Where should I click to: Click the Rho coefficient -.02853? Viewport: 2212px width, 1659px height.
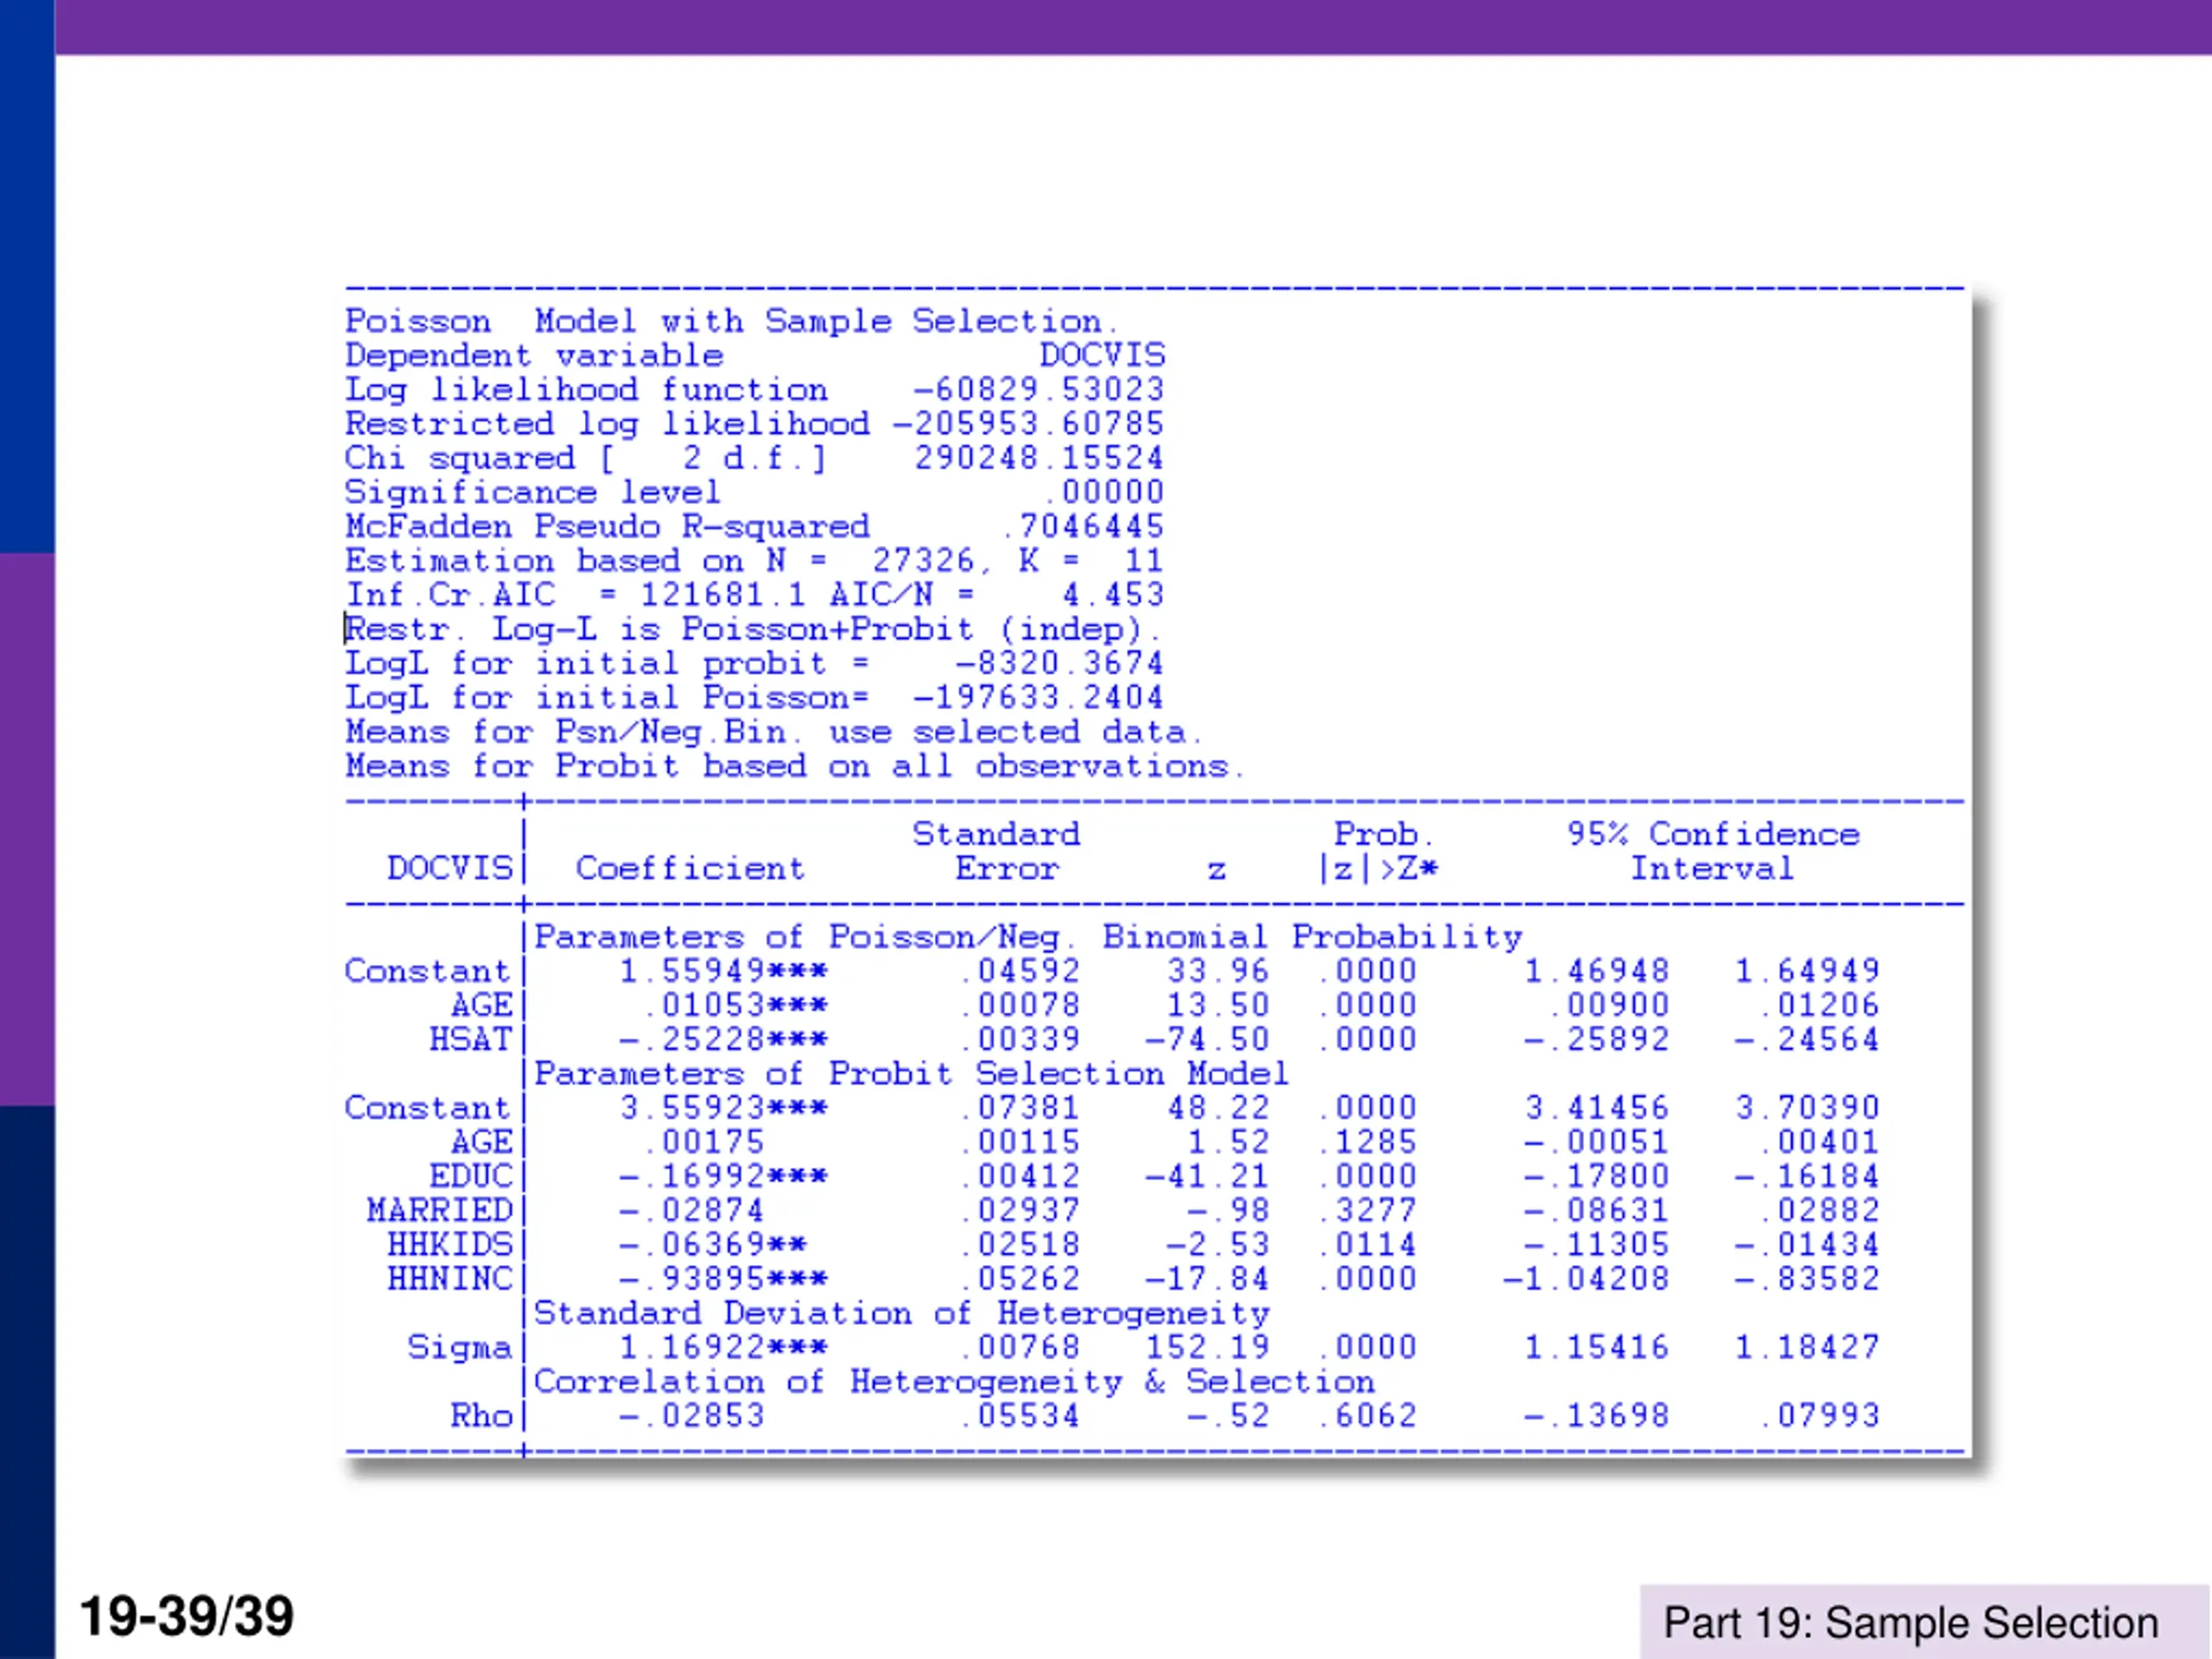tap(692, 1415)
